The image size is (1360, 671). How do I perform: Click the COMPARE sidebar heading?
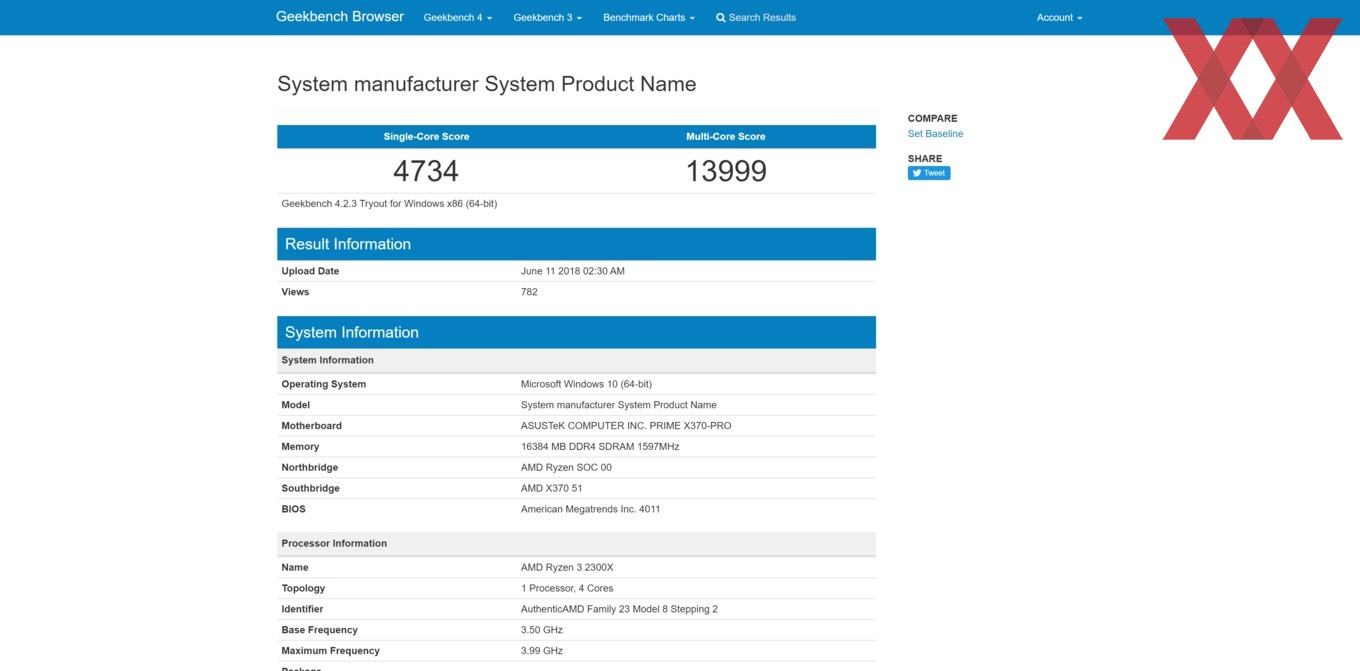click(933, 118)
